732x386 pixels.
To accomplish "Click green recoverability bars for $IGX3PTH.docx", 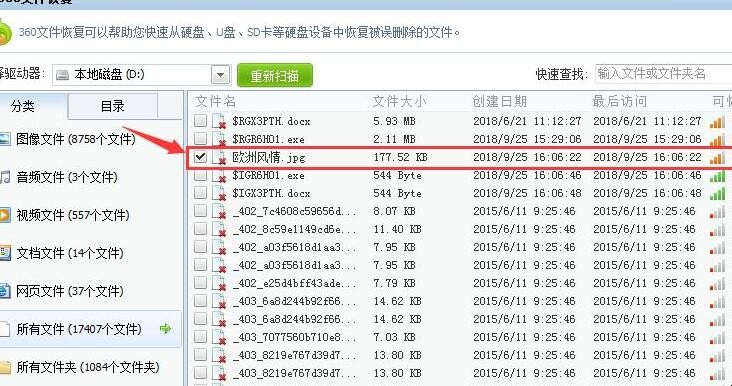I will tap(718, 193).
